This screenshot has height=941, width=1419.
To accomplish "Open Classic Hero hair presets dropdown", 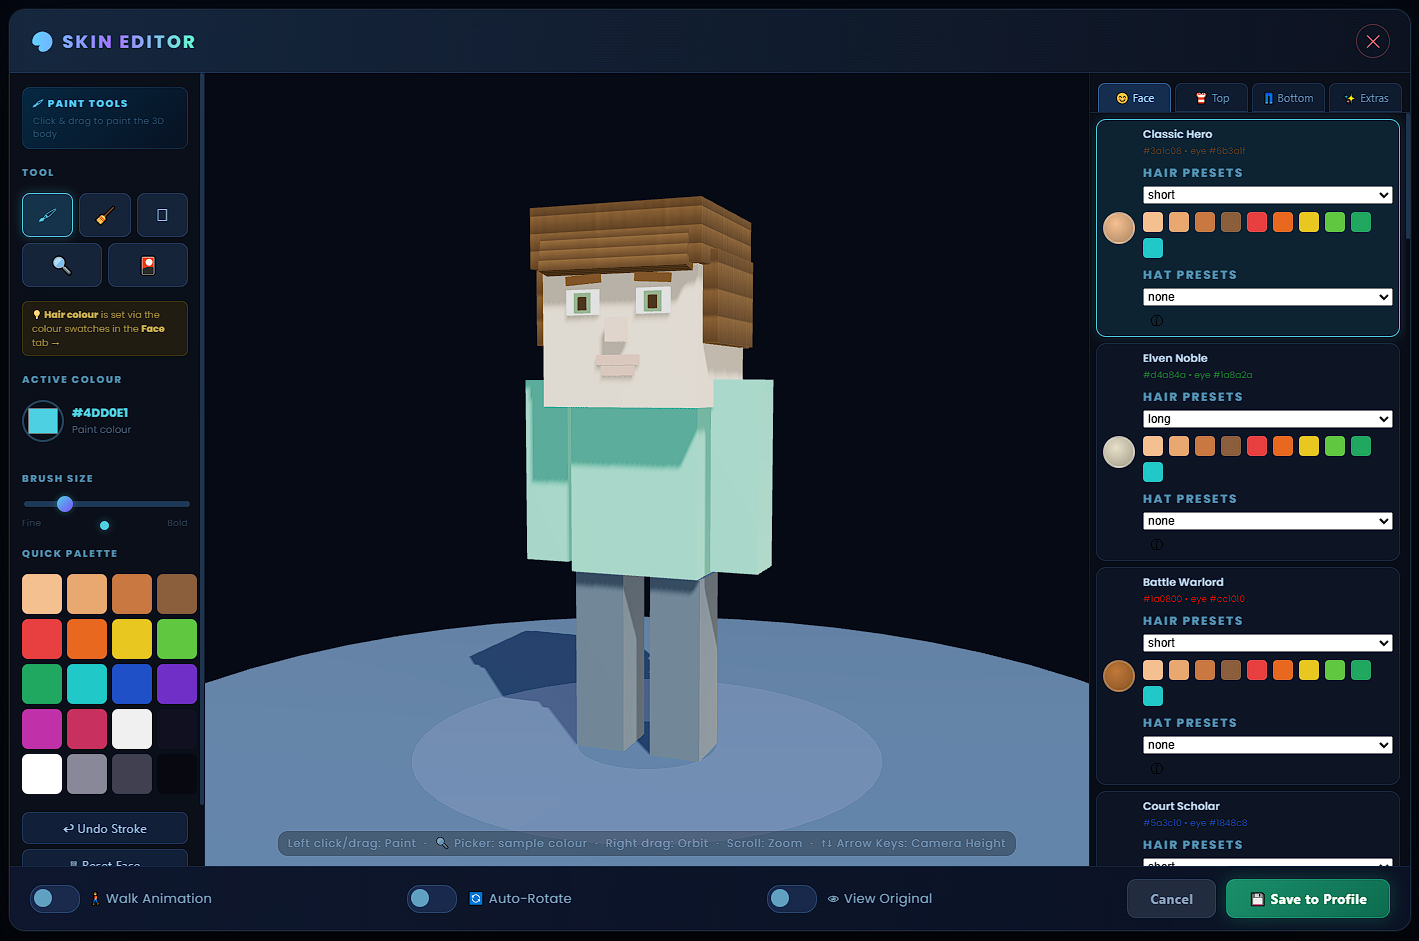I will [x=1268, y=195].
